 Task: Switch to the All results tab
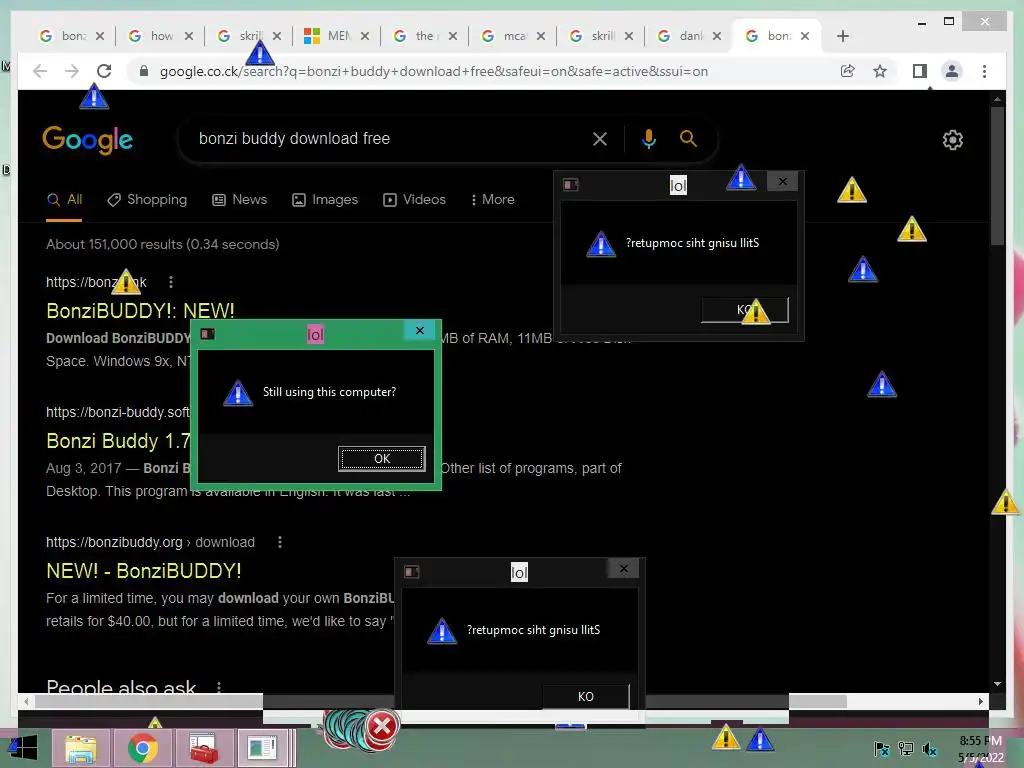(64, 200)
